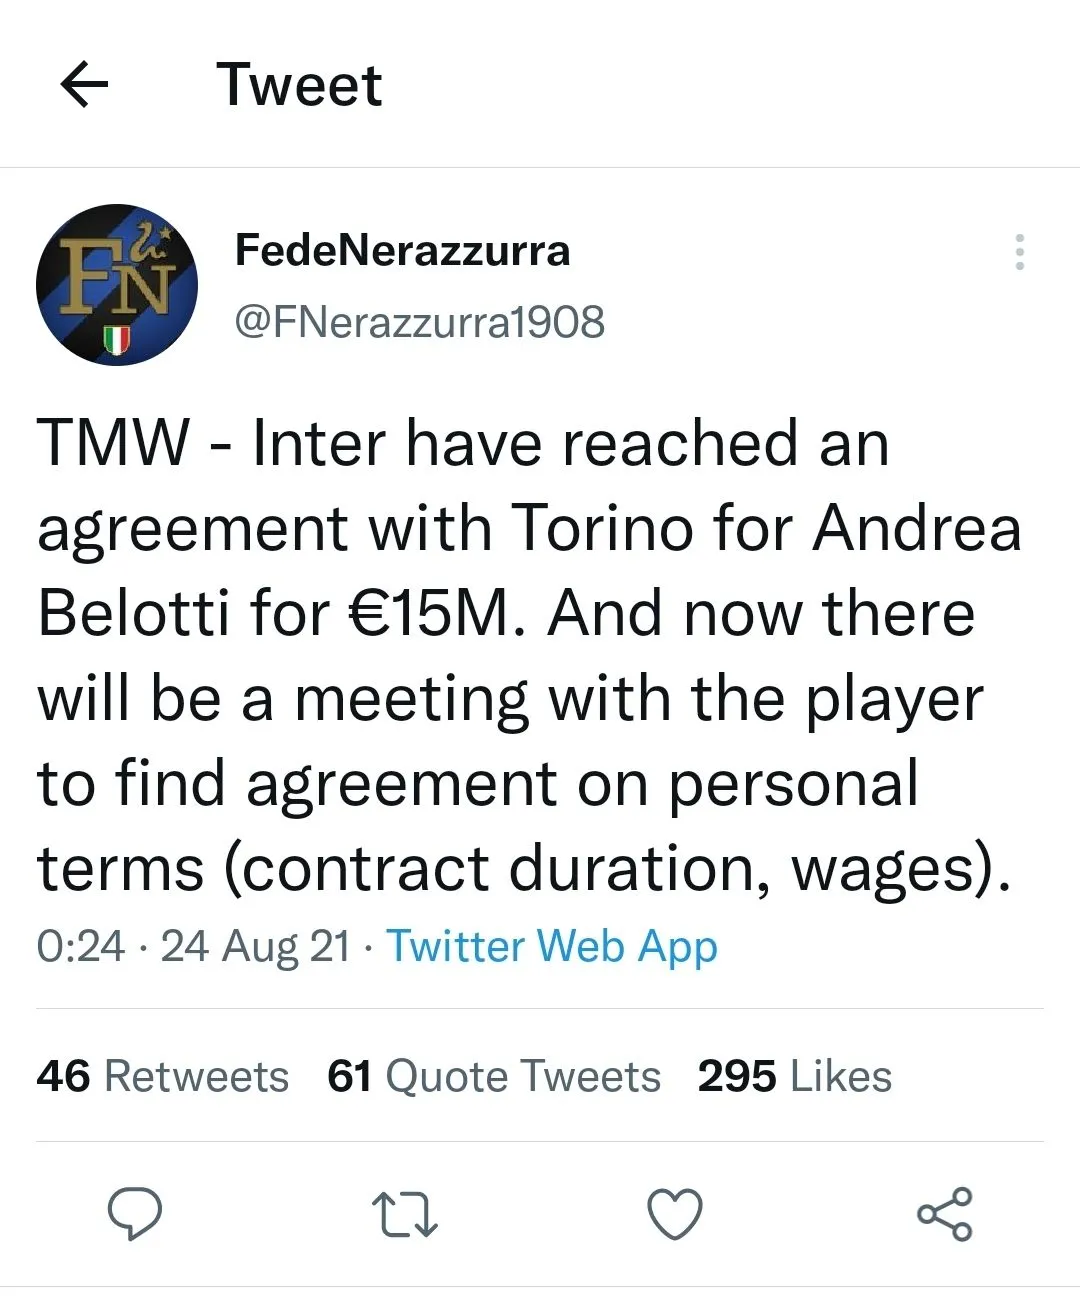
Task: Like the tweet with the heart icon
Action: [x=675, y=1214]
